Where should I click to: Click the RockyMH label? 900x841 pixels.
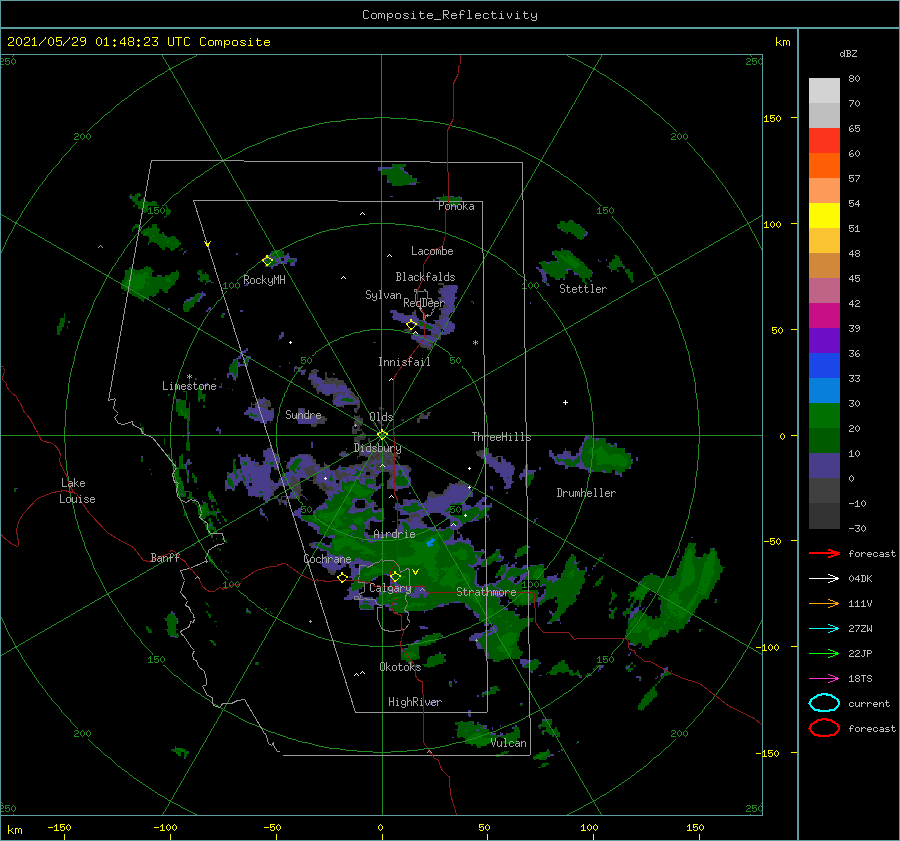tap(264, 280)
